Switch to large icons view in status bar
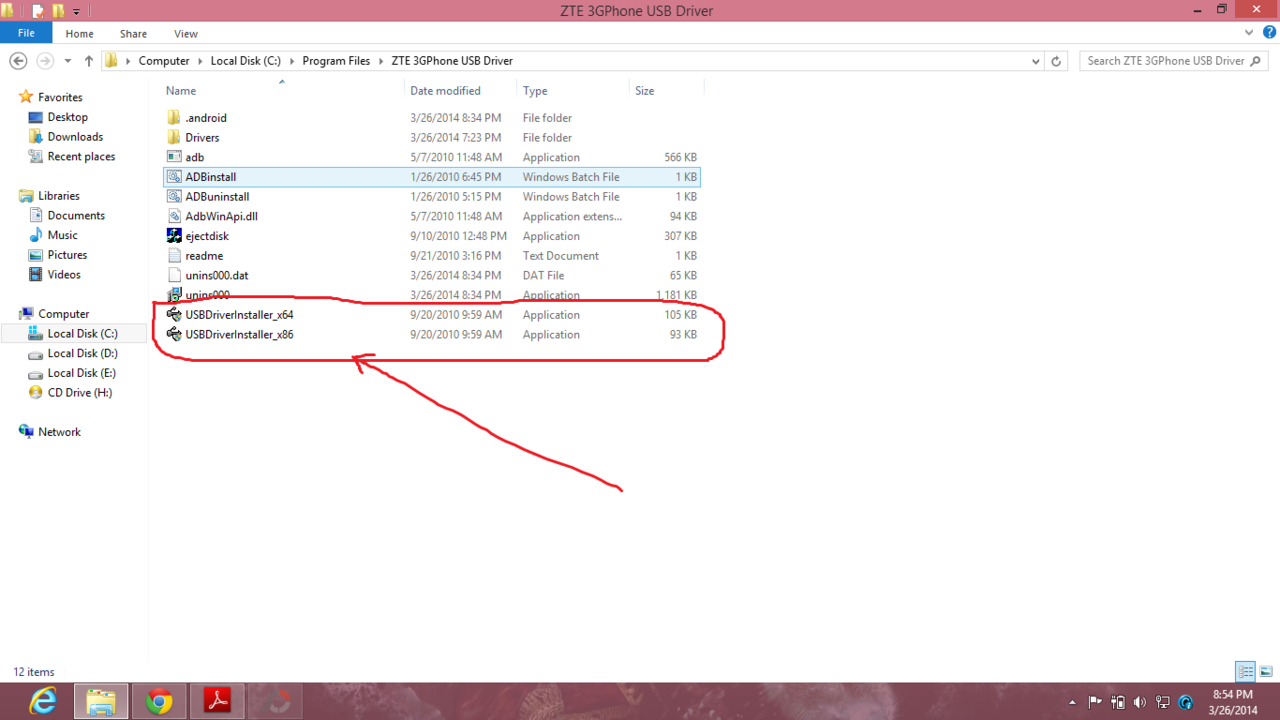Viewport: 1280px width, 720px height. [x=1266, y=672]
